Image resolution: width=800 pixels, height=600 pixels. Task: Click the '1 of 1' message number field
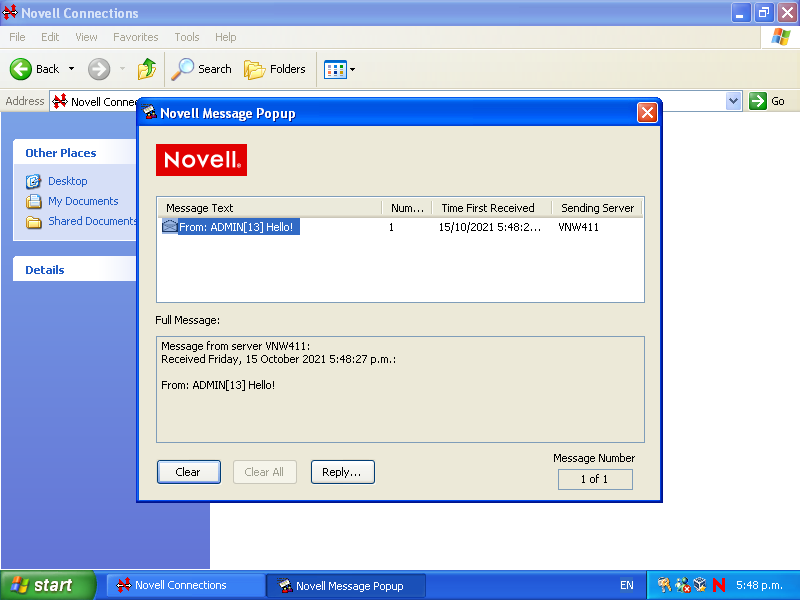tap(595, 479)
